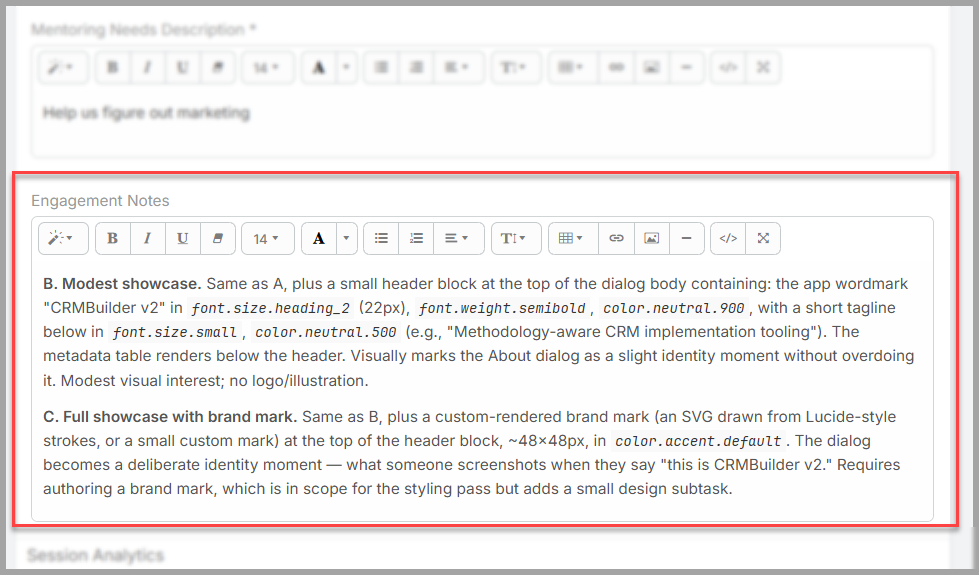Click the code text "color.neutral.900"

[674, 308]
